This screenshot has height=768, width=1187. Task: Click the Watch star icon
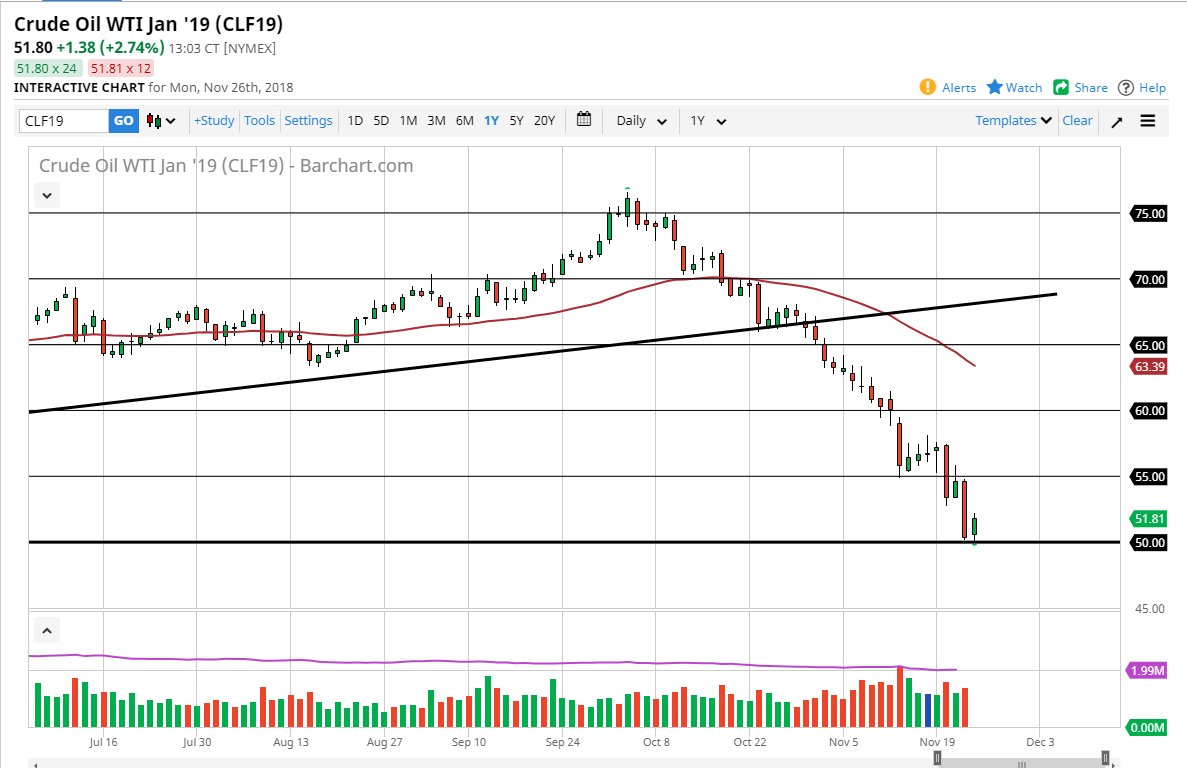[x=995, y=87]
